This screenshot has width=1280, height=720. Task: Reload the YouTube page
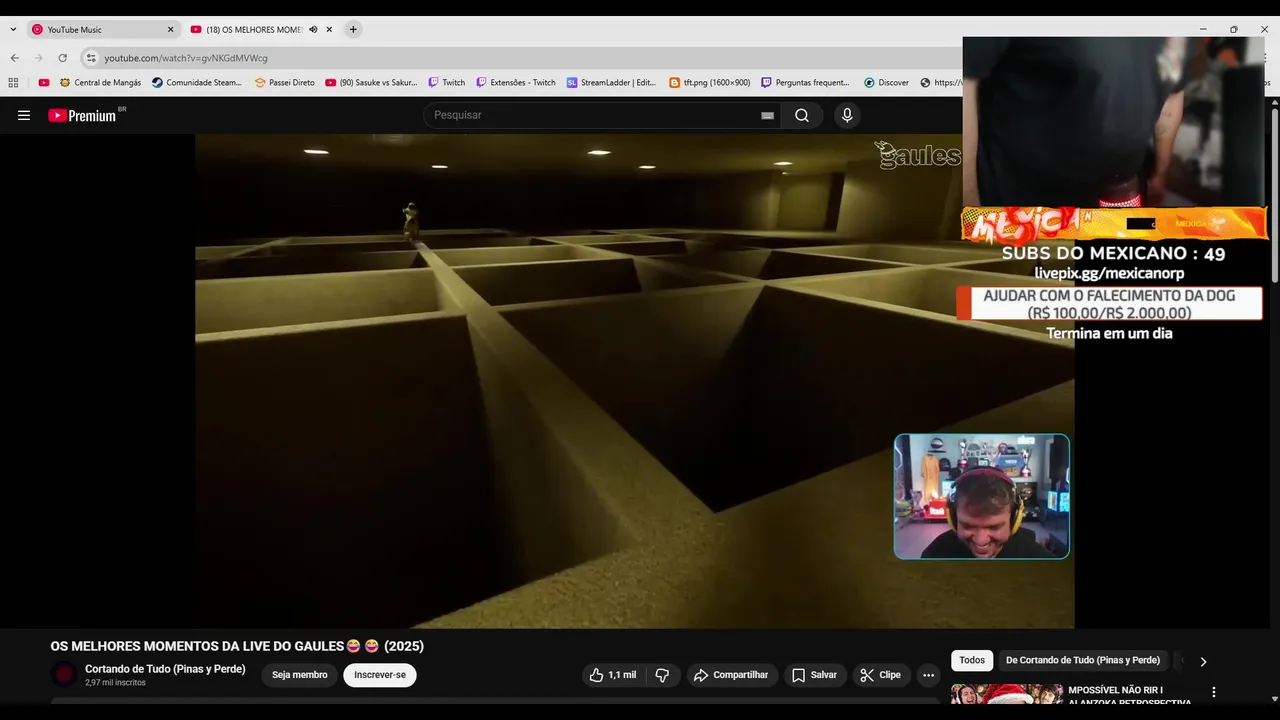tap(62, 58)
